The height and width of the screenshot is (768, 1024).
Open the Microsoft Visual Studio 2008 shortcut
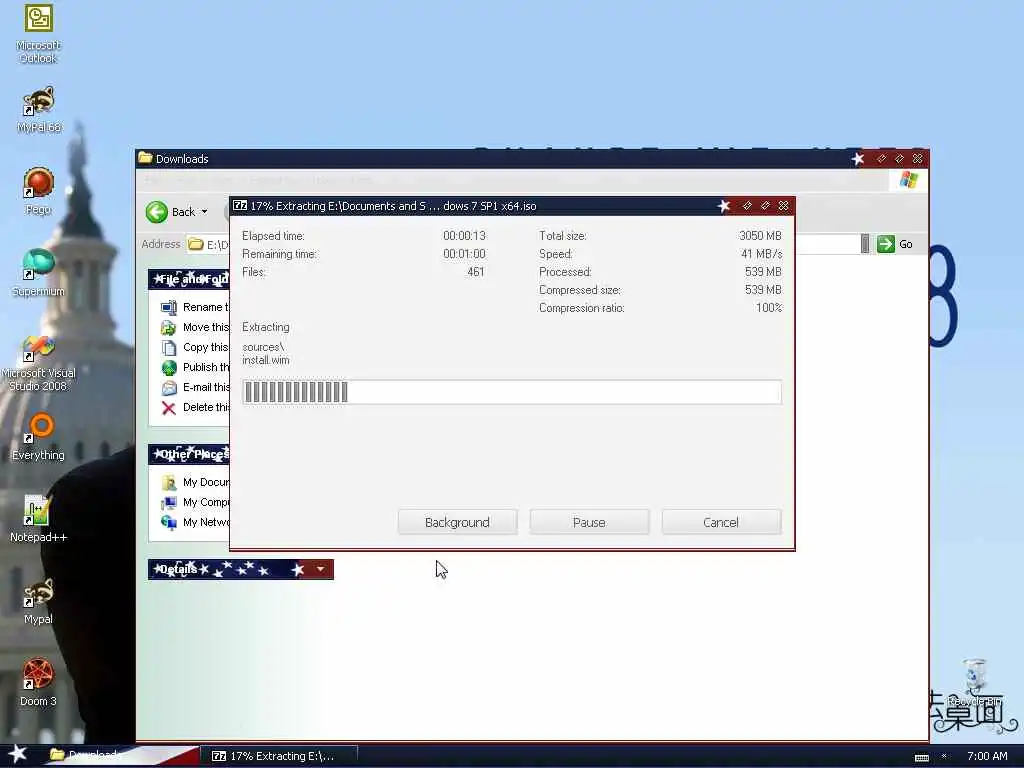[39, 363]
